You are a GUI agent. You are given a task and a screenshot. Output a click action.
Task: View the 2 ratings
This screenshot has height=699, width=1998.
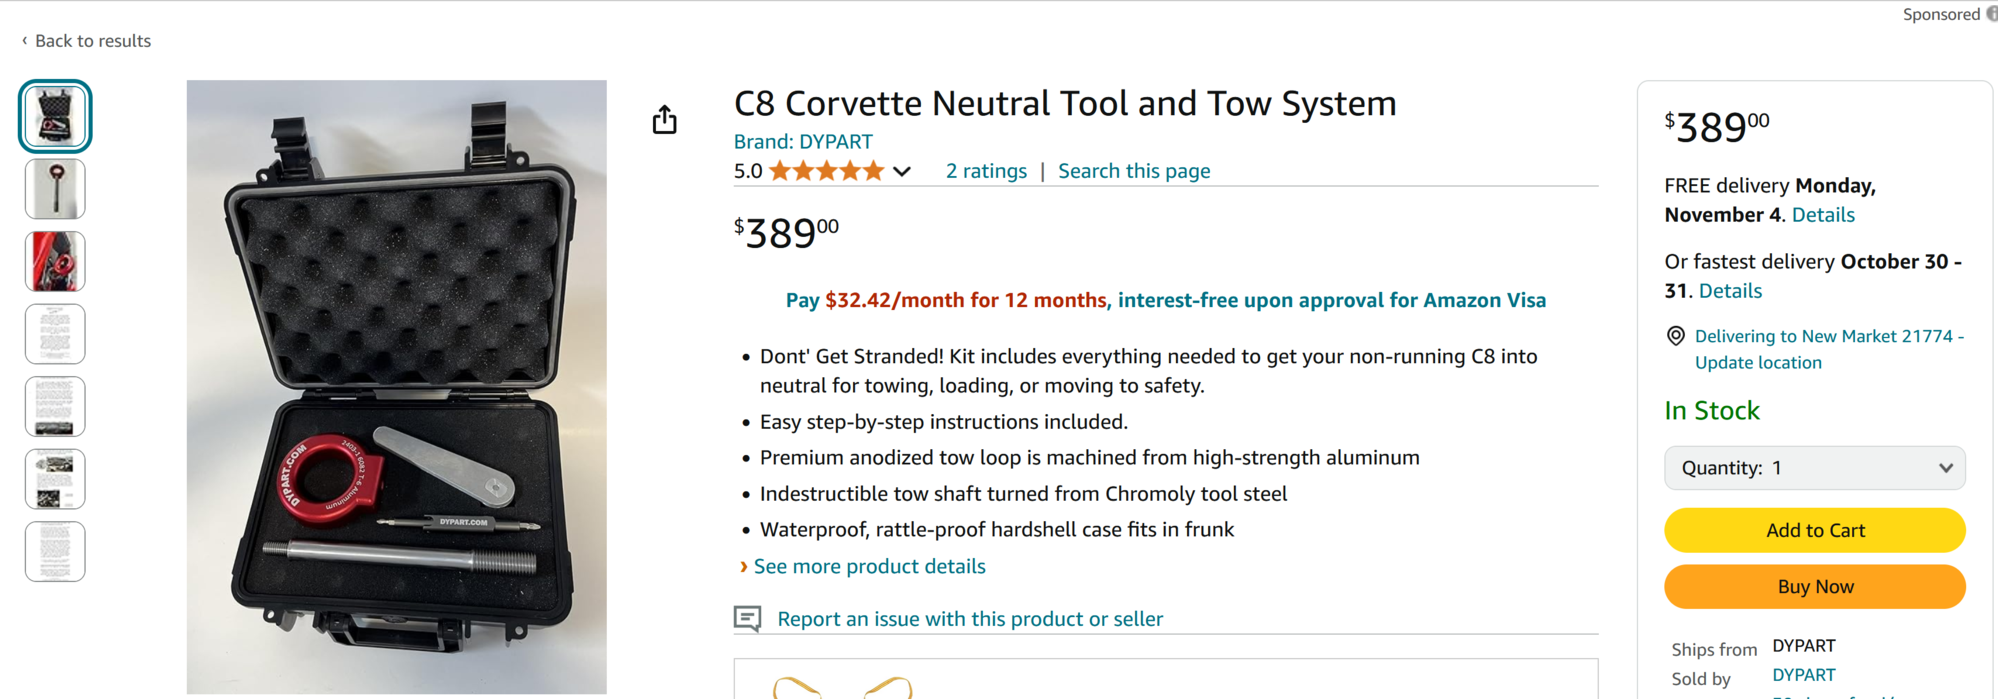coord(986,170)
